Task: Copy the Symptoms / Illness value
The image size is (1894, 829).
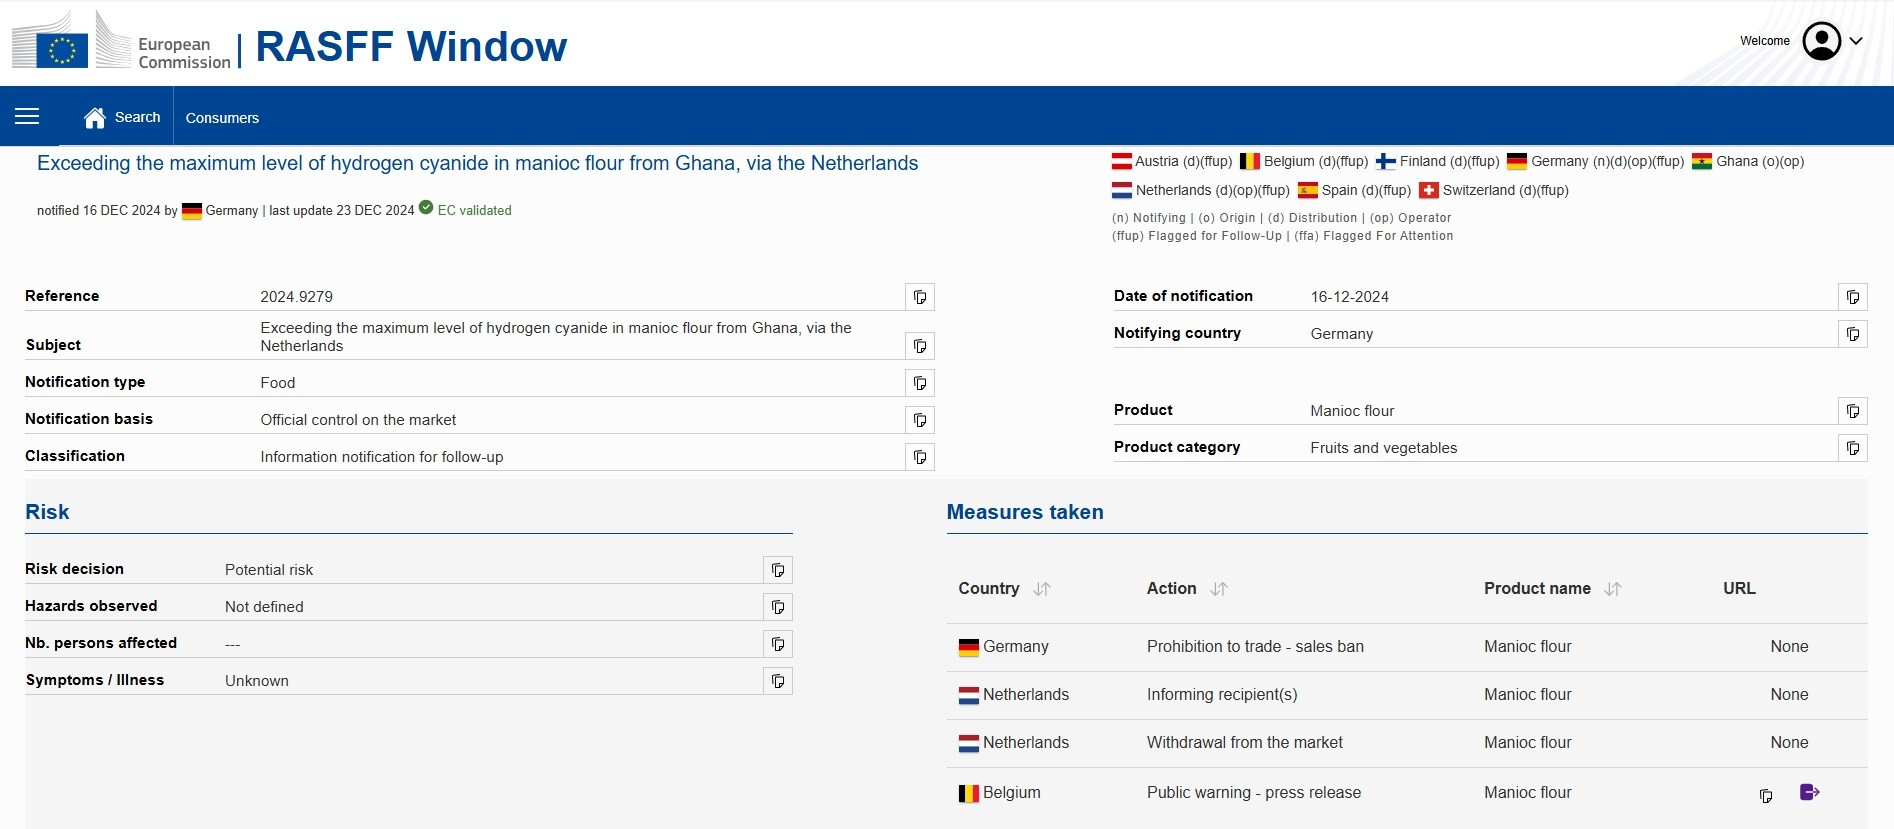Action: click(777, 681)
